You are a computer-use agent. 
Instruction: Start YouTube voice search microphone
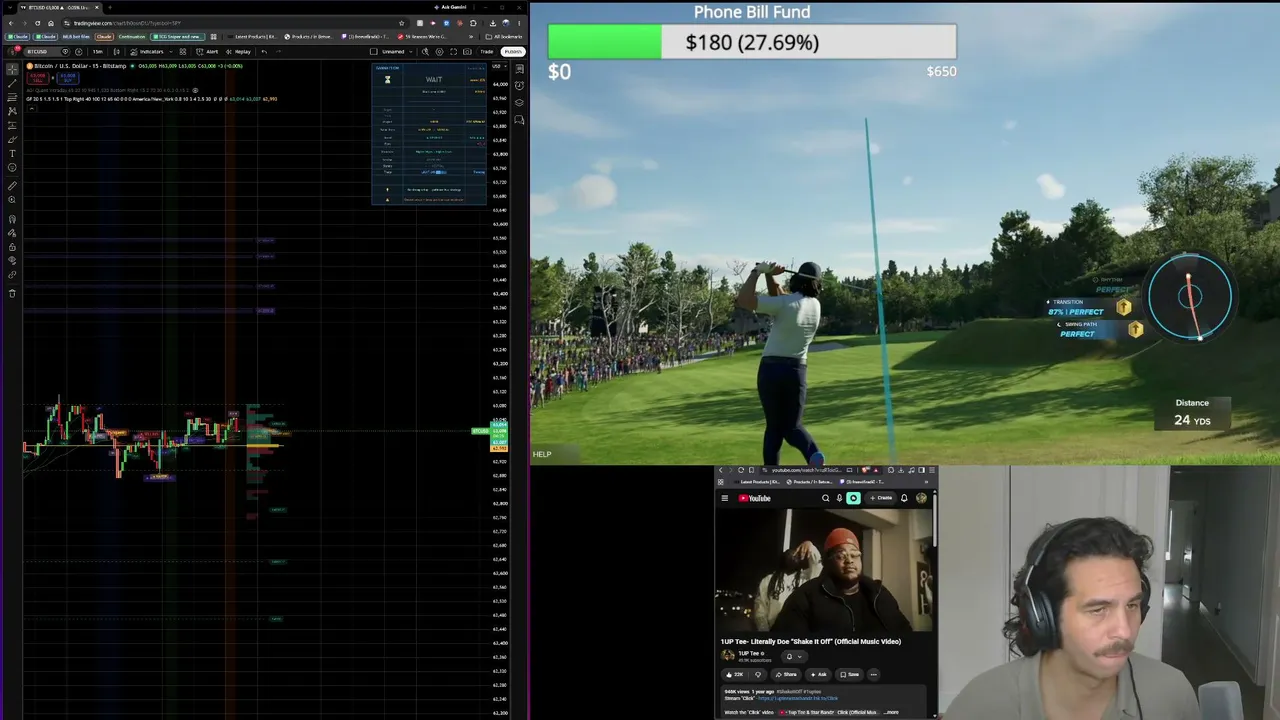click(x=839, y=498)
